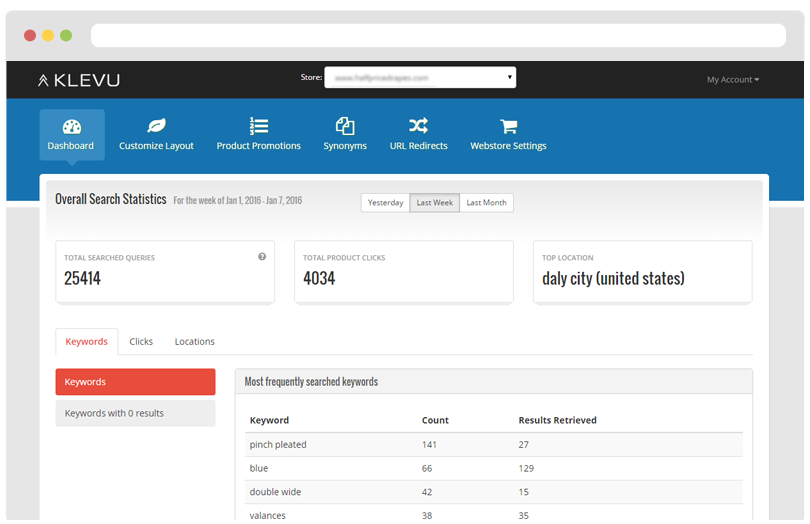Open the Synonyms copy icon

[345, 126]
